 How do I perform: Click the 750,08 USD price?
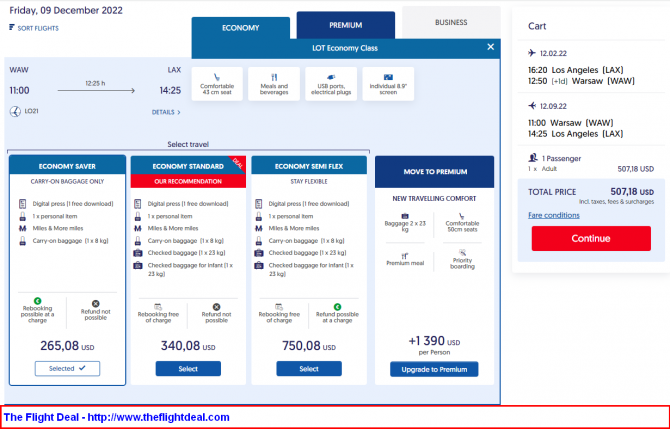tap(309, 346)
